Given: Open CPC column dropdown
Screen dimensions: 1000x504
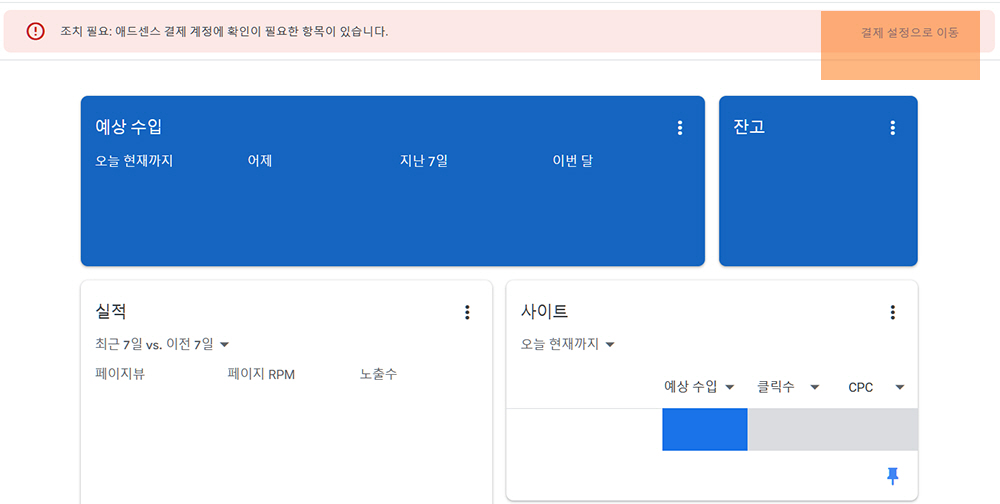Looking at the screenshot, I should point(876,387).
